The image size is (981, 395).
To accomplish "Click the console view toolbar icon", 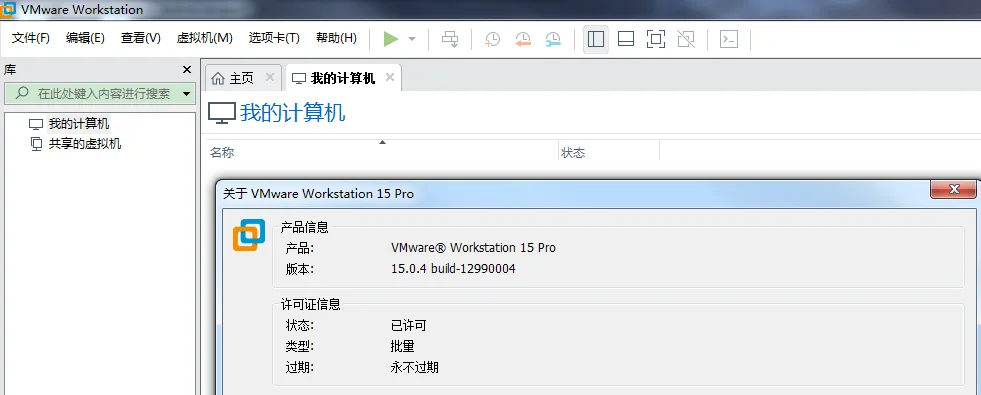I will pos(729,39).
